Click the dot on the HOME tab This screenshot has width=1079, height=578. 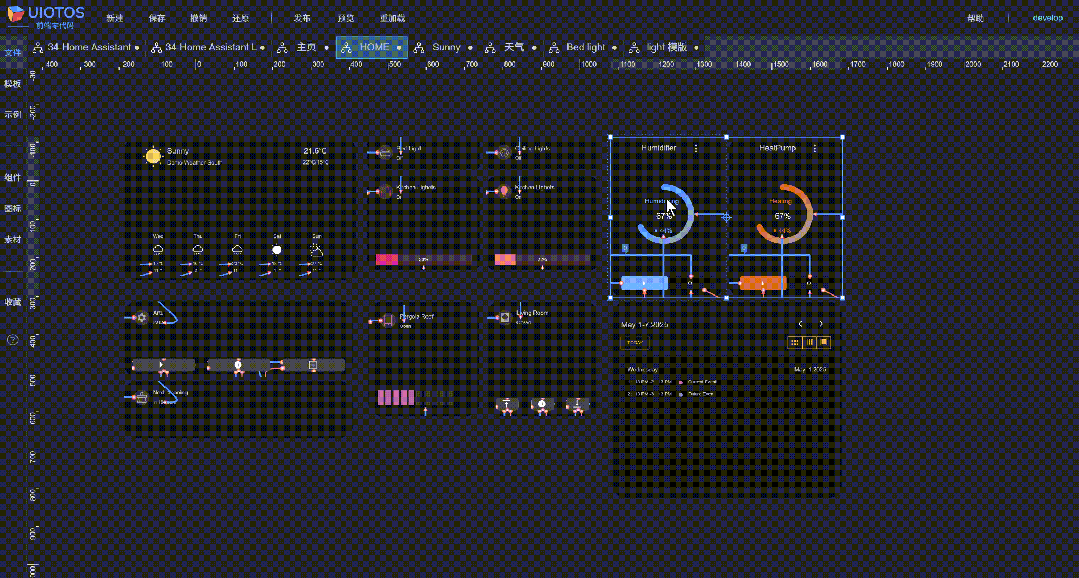pos(398,48)
